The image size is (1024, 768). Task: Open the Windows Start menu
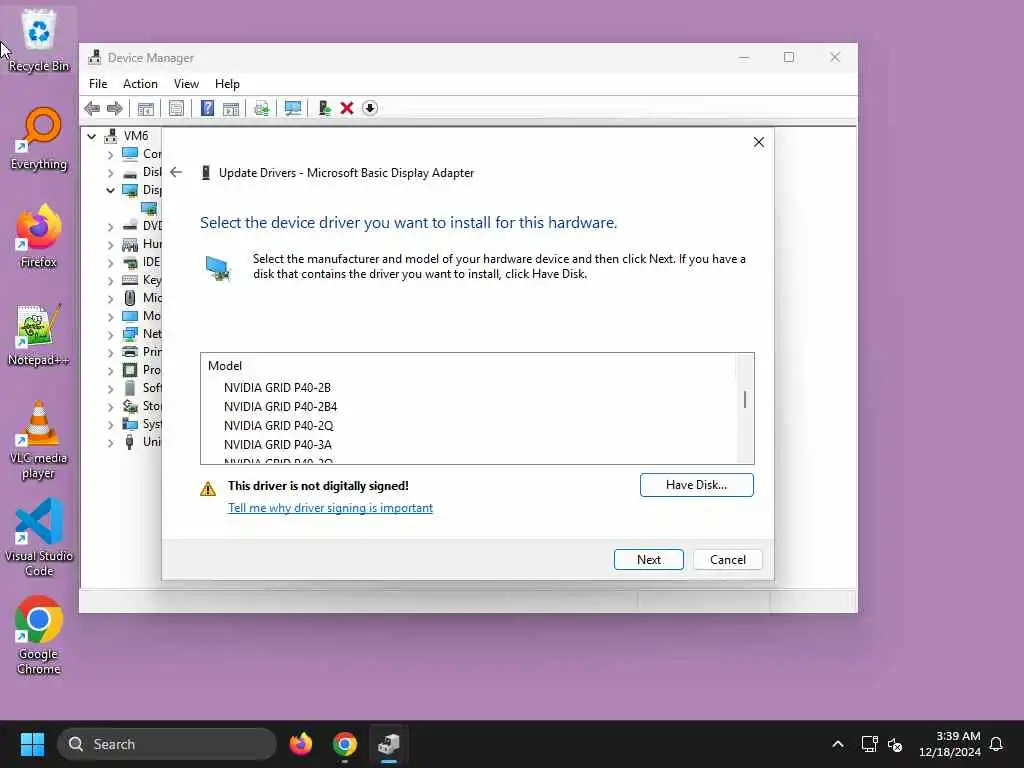click(32, 744)
